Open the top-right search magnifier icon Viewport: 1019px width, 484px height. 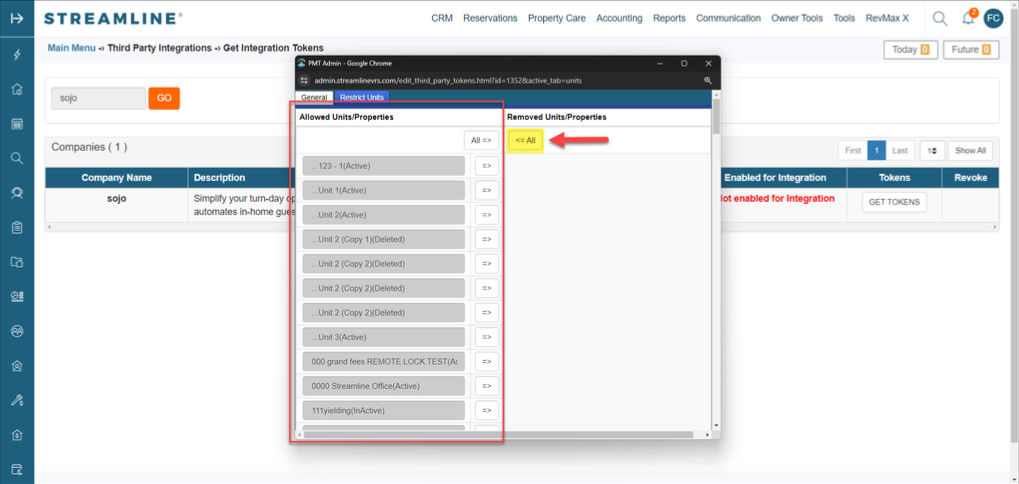pyautogui.click(x=939, y=18)
